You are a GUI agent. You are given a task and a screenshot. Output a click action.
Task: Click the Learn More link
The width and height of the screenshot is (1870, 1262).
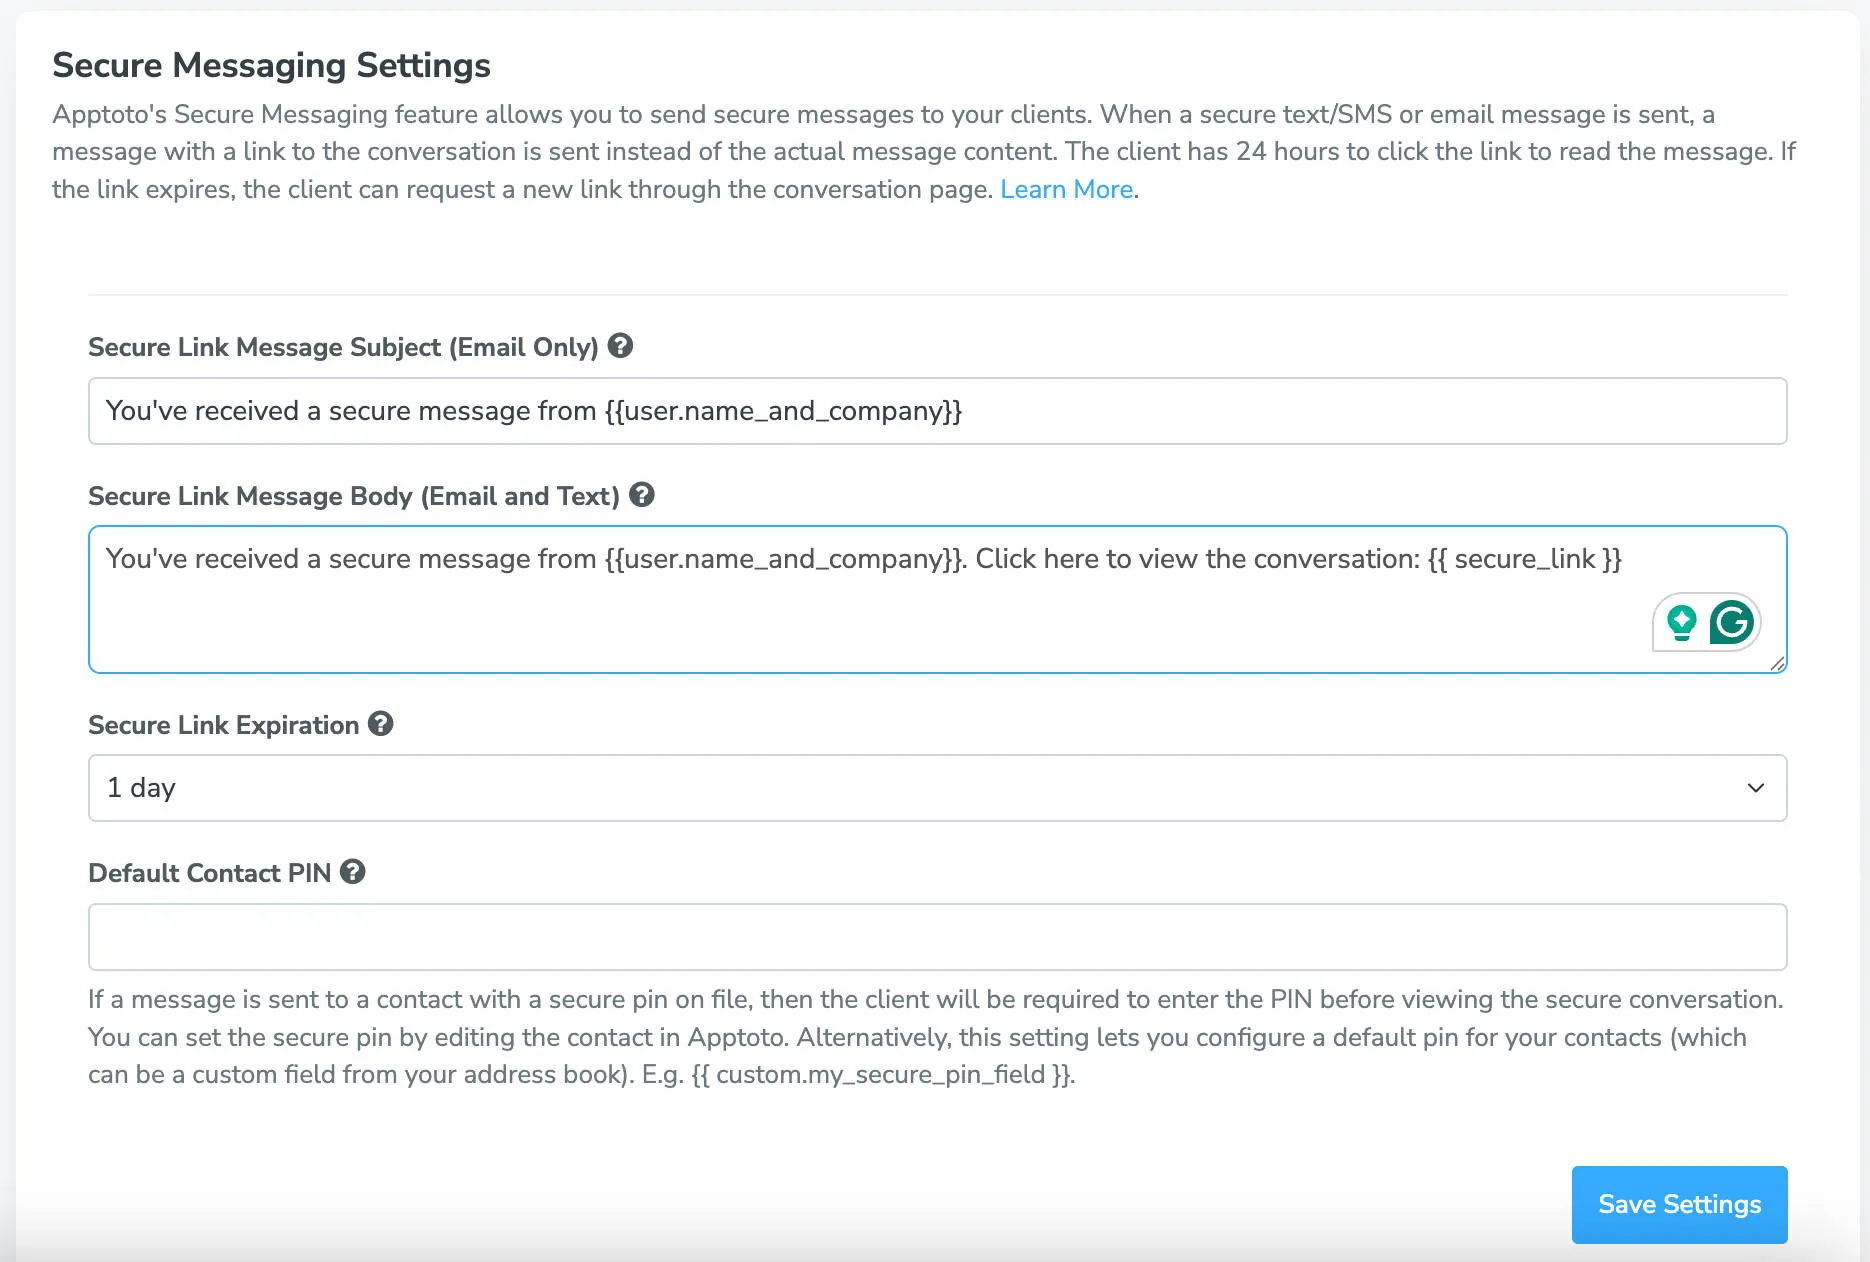pyautogui.click(x=1066, y=189)
